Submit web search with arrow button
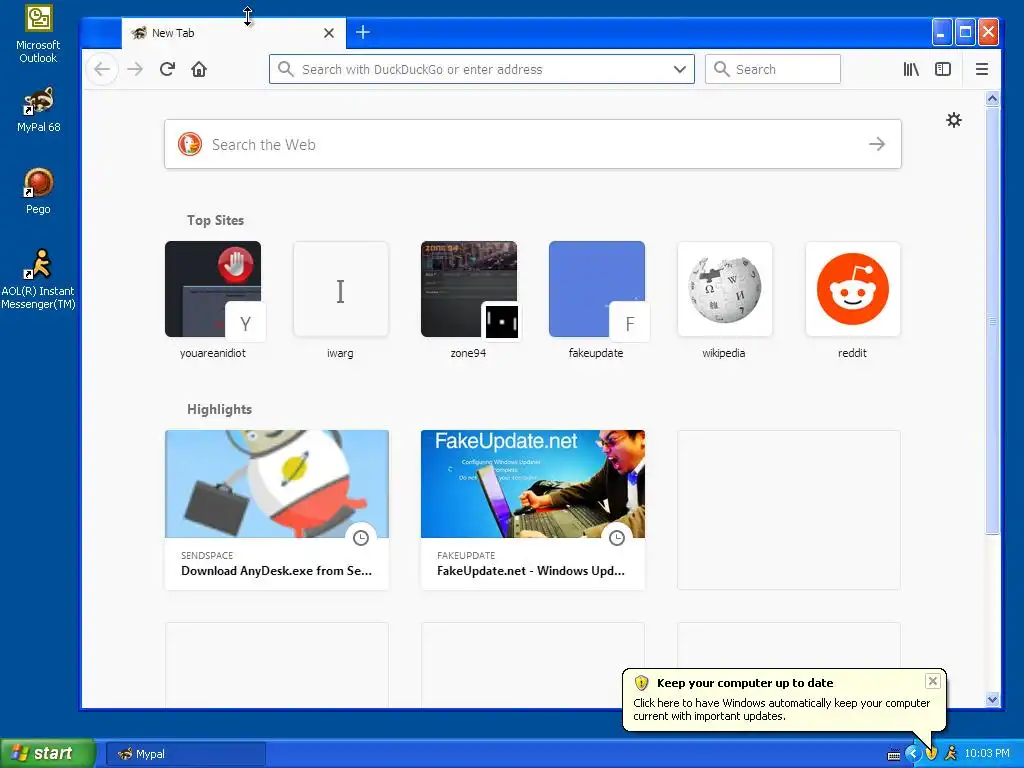Viewport: 1024px width, 768px height. [877, 144]
